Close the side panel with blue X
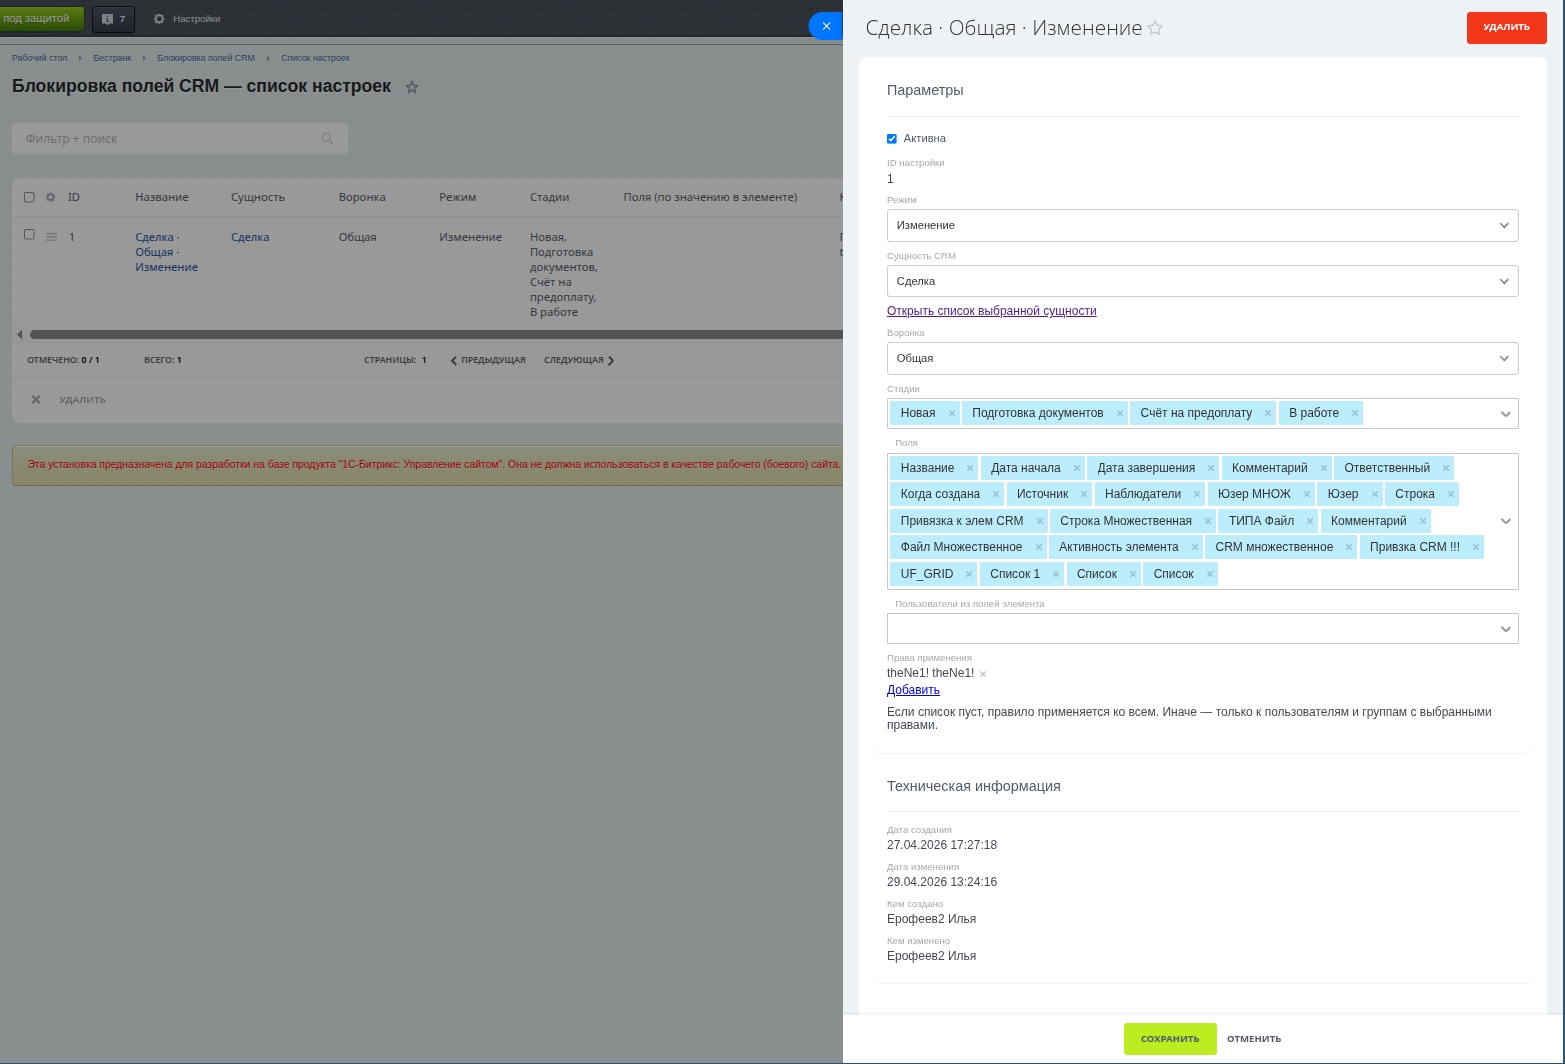1565x1064 pixels. coord(826,26)
